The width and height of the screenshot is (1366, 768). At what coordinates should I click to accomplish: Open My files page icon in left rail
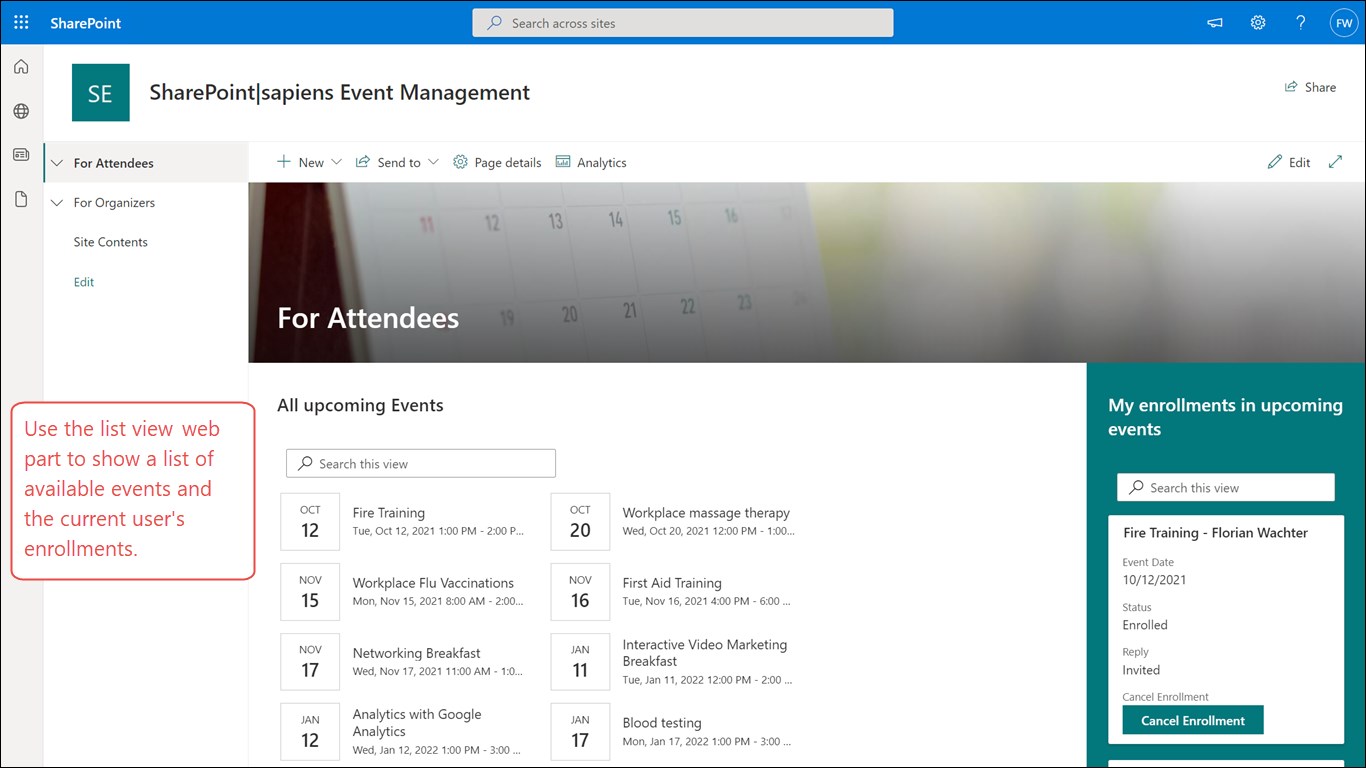tap(21, 199)
